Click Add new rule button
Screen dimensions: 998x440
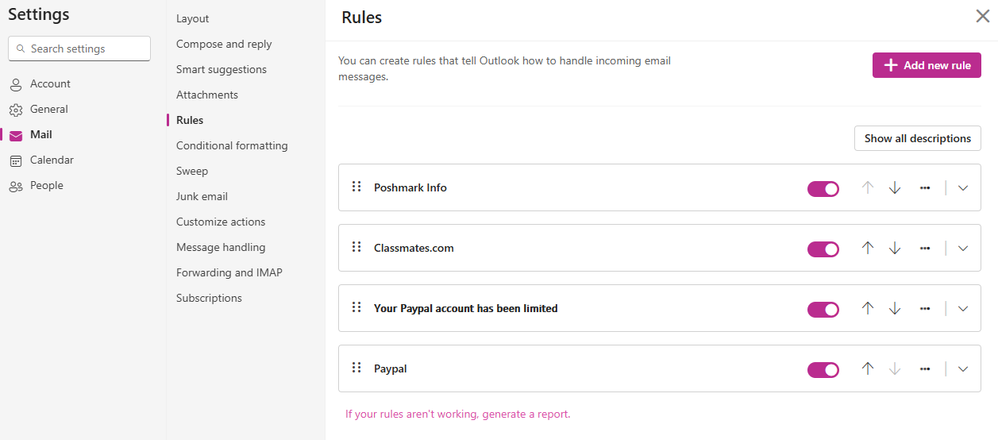pyautogui.click(x=926, y=65)
